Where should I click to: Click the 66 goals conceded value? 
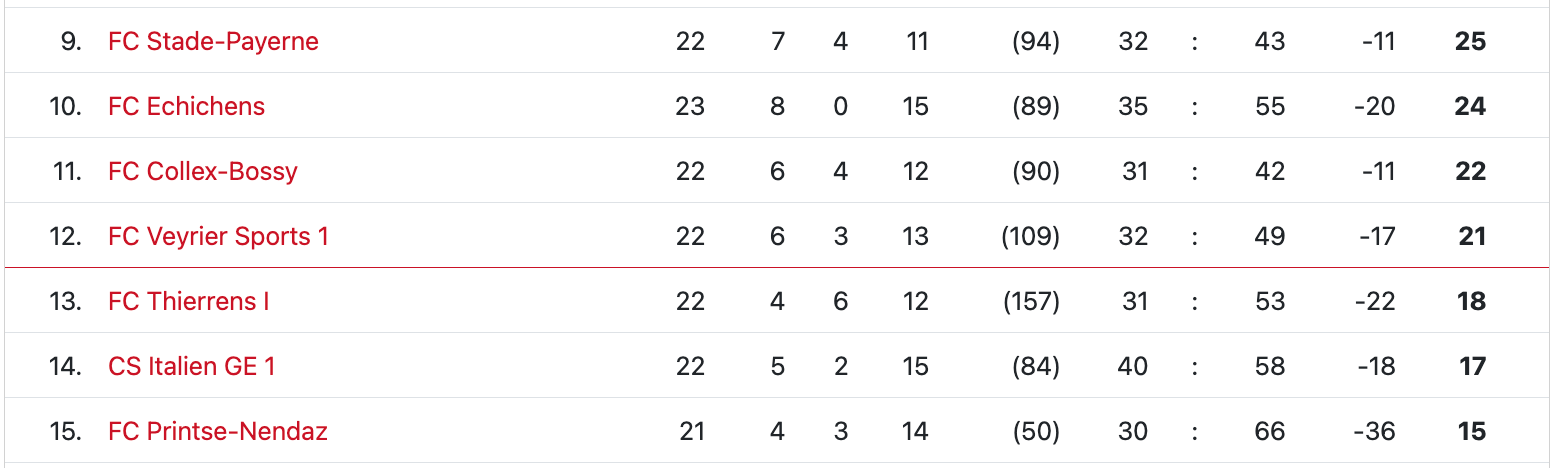click(x=1270, y=432)
